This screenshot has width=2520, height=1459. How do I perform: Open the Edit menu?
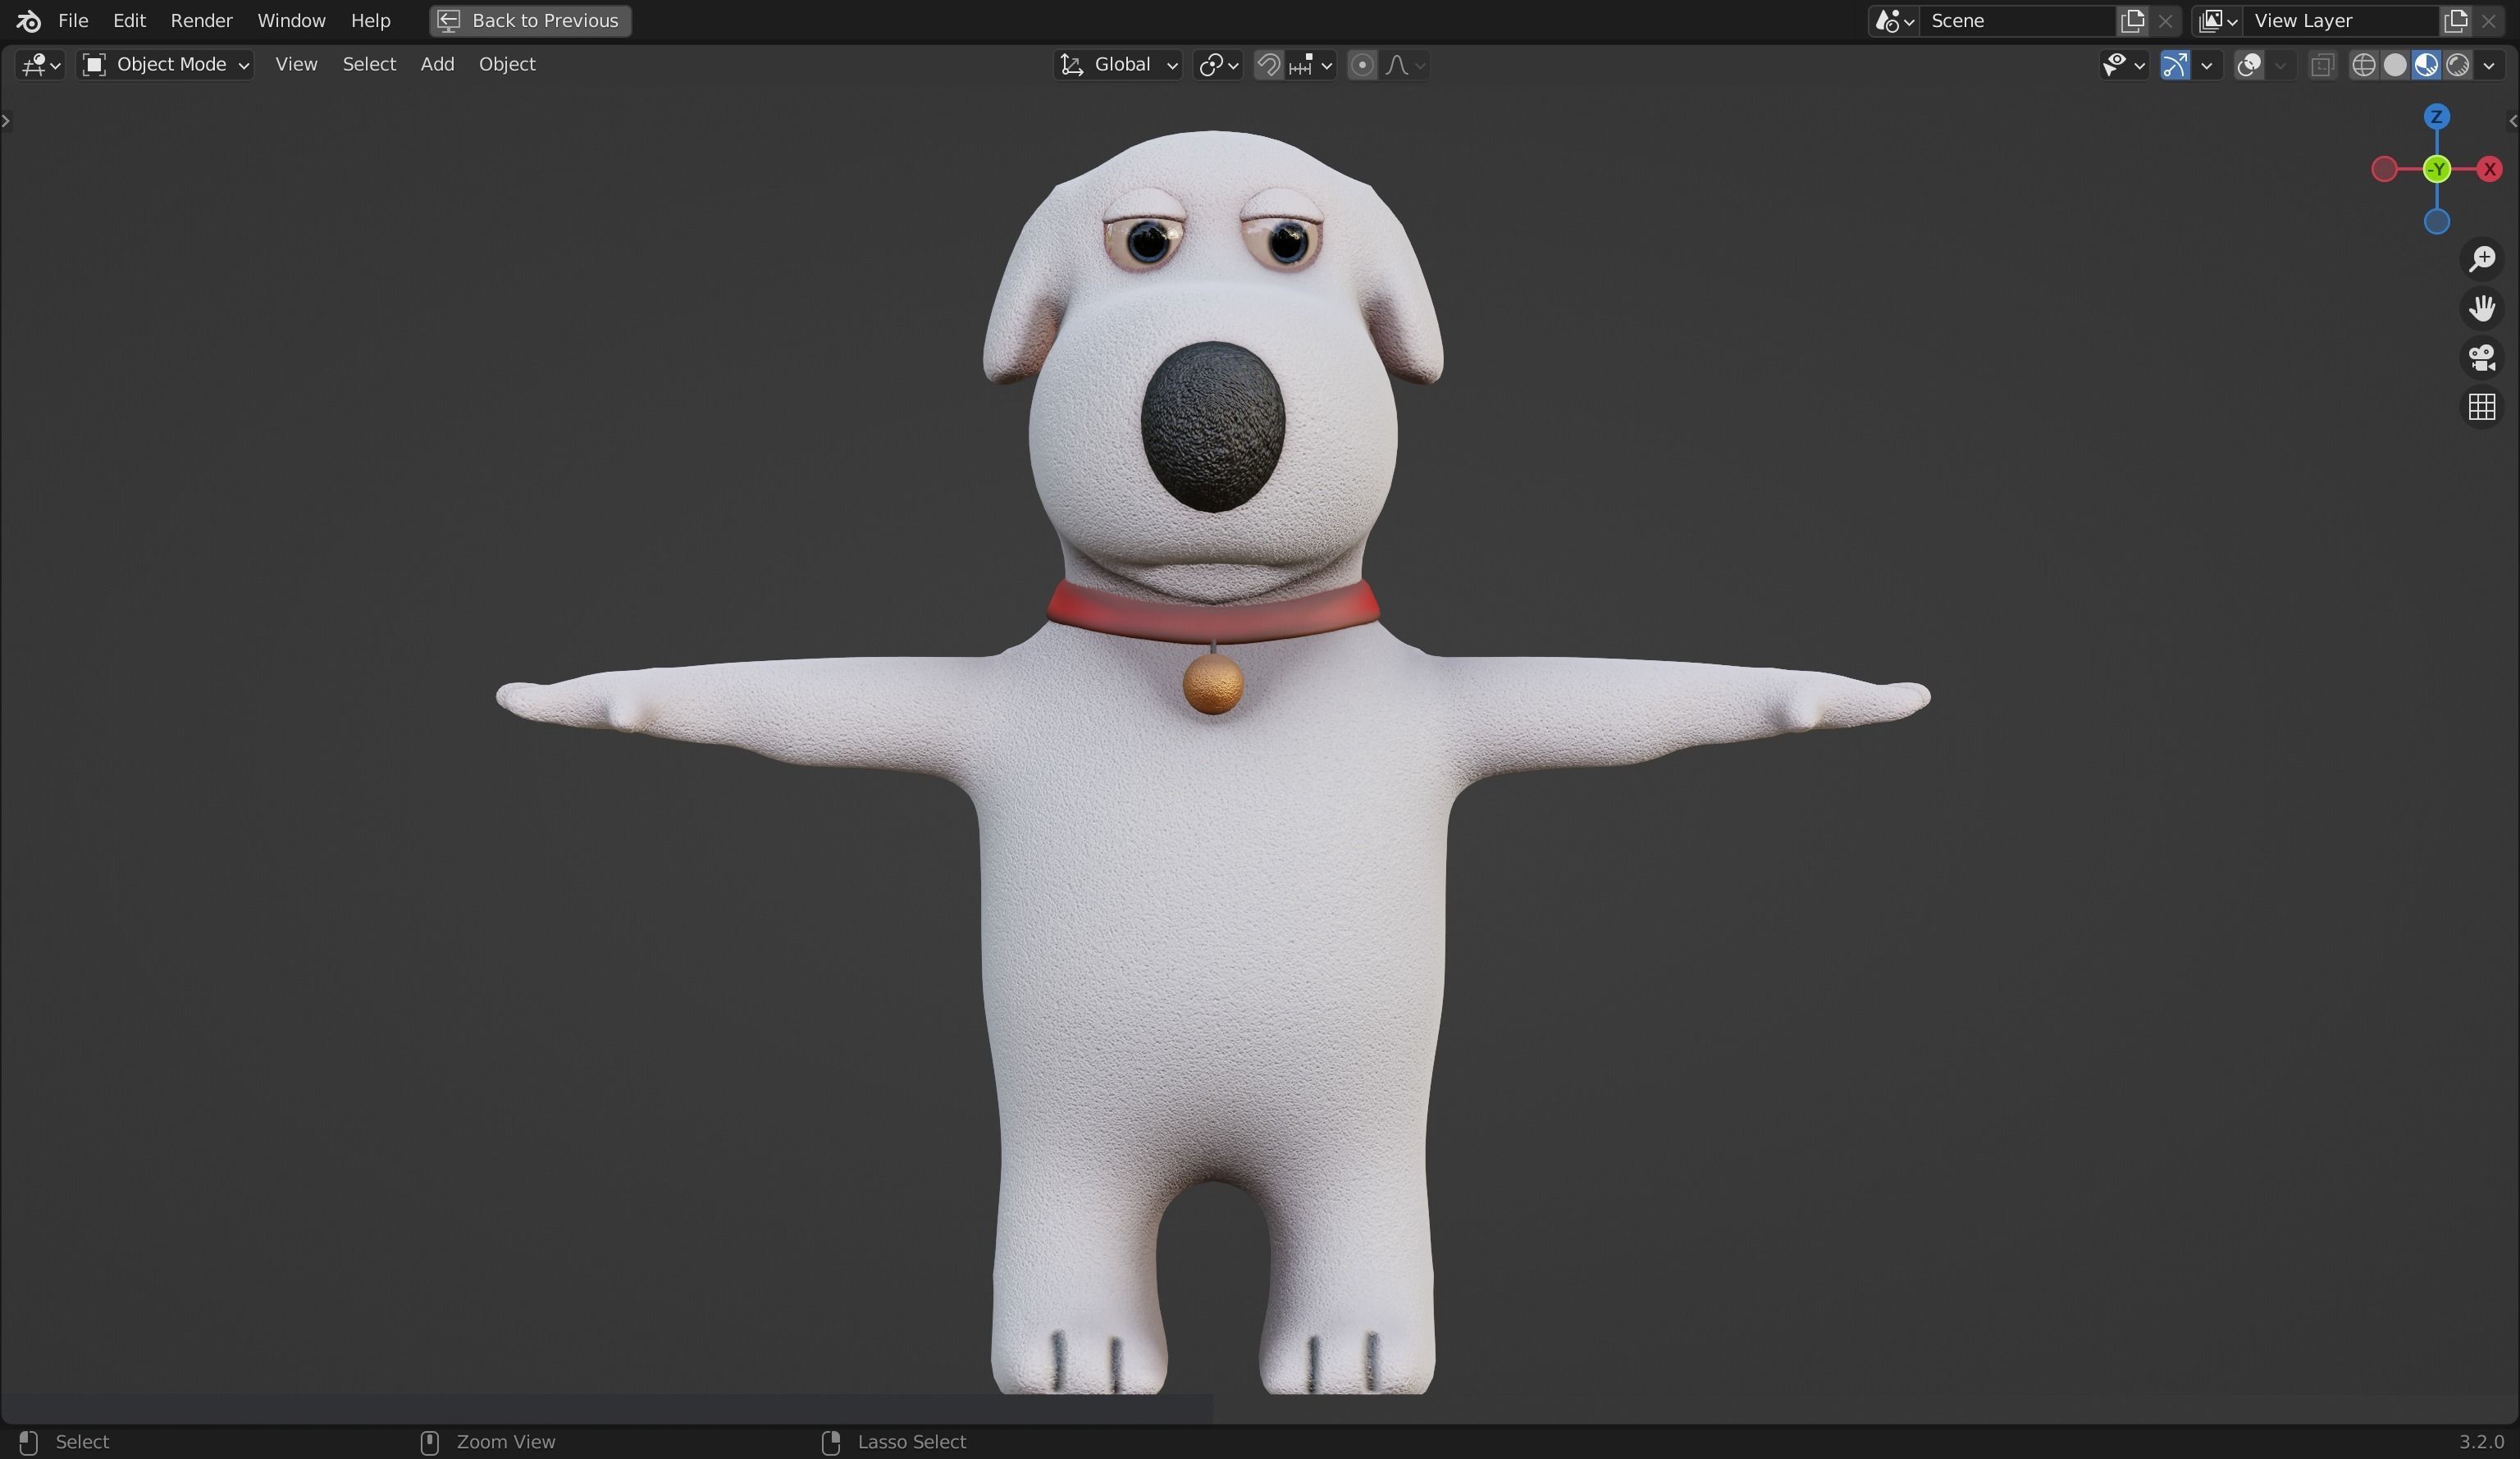[129, 21]
